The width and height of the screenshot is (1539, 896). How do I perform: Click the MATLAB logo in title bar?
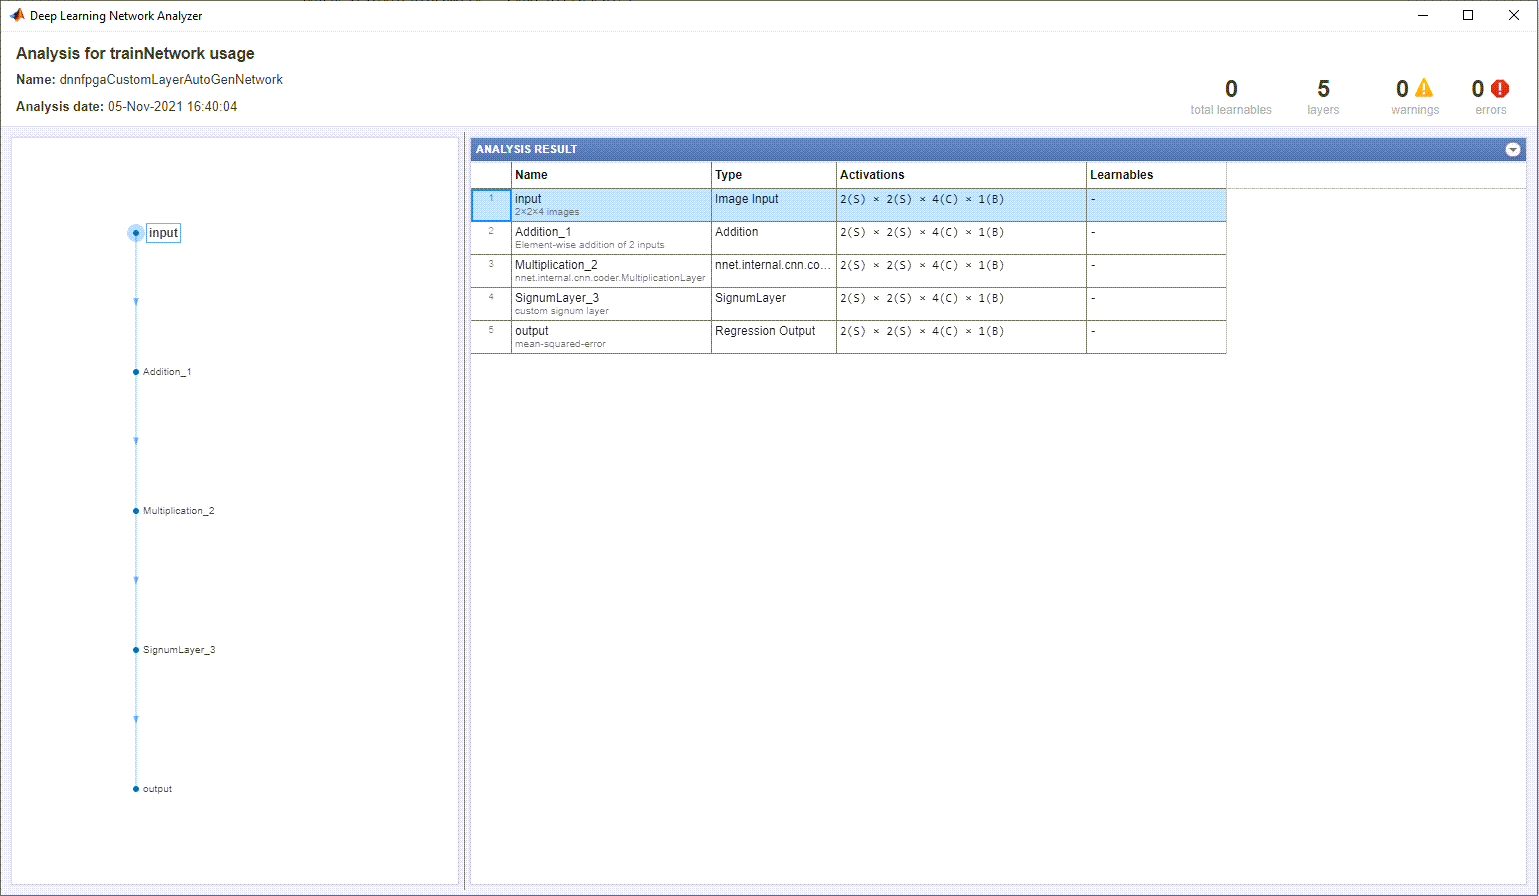click(x=17, y=16)
